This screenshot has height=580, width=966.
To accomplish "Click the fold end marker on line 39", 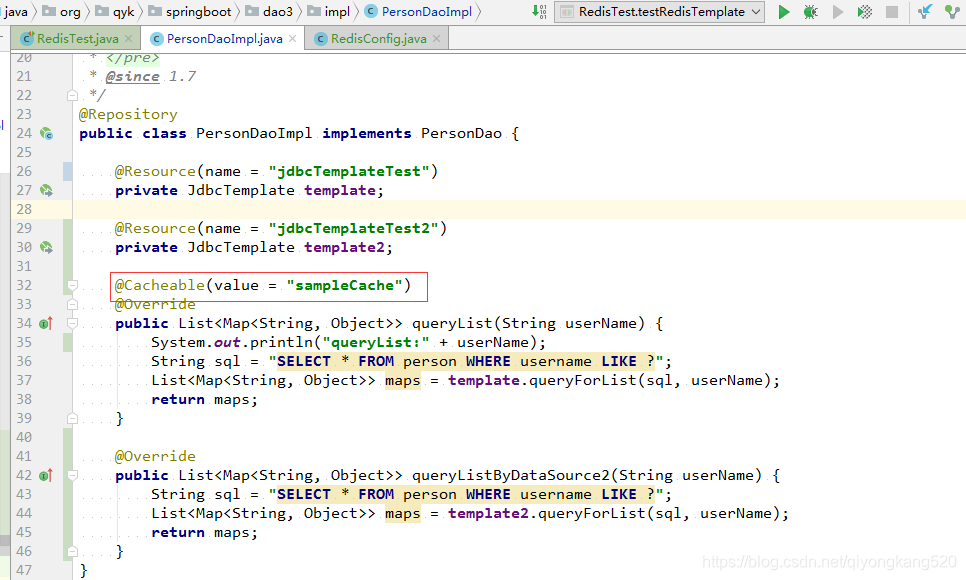I will (72, 419).
